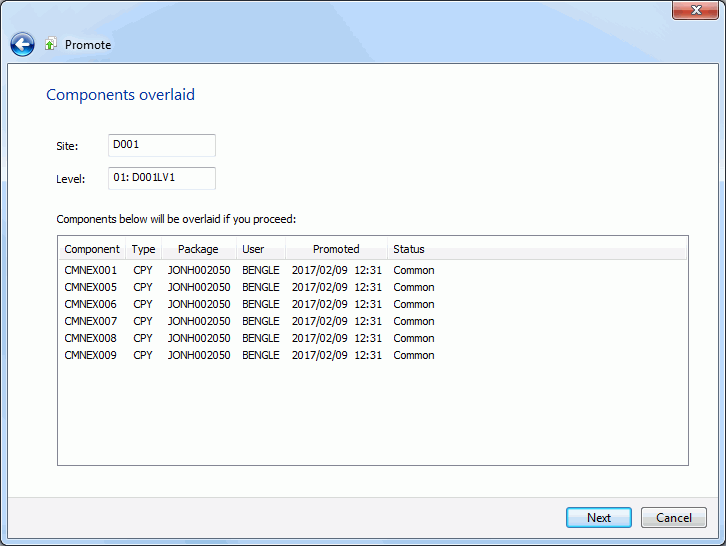726x546 pixels.
Task: Click the 12:31 time in CMNEX005 row
Action: tap(368, 287)
